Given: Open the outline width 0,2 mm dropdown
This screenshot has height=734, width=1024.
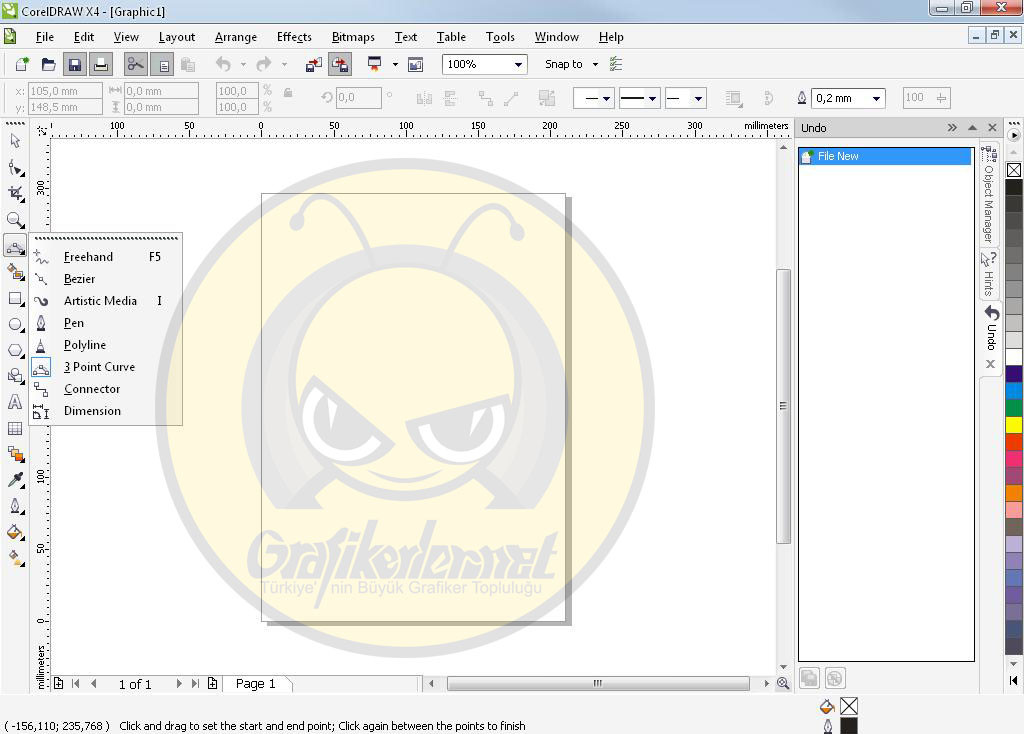Looking at the screenshot, I should pyautogui.click(x=876, y=99).
